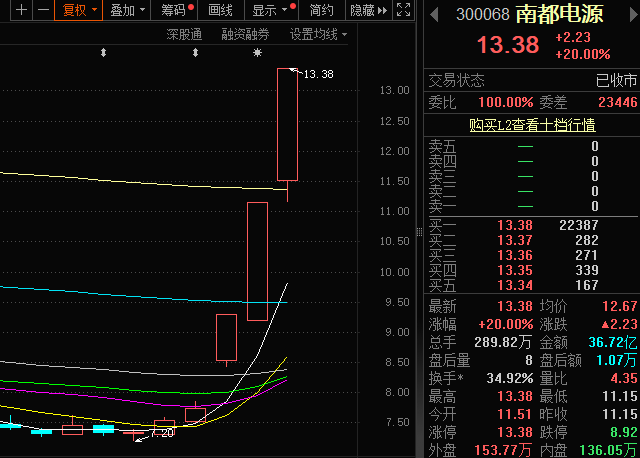
Task: Select the 画线 drawing tool
Action: [x=220, y=10]
